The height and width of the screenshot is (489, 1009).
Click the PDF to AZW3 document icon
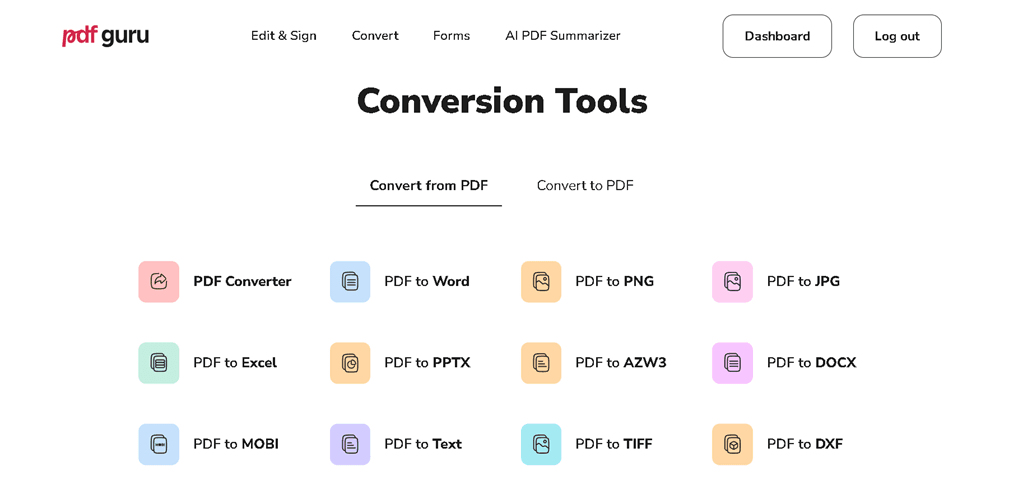[541, 363]
